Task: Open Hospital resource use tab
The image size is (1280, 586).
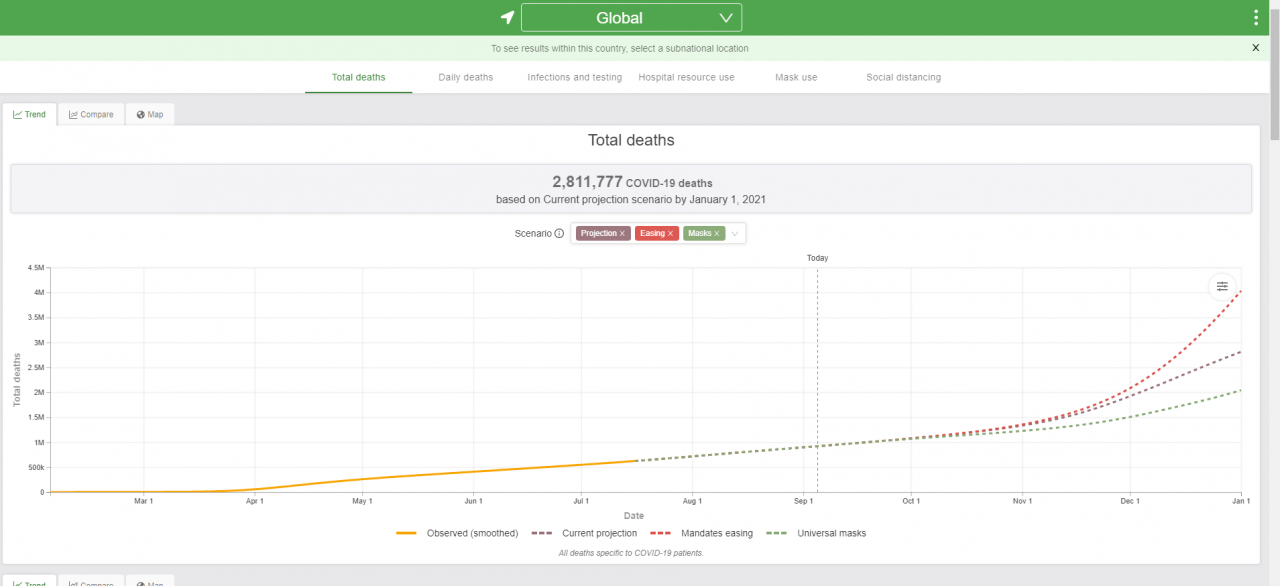Action: [x=687, y=77]
